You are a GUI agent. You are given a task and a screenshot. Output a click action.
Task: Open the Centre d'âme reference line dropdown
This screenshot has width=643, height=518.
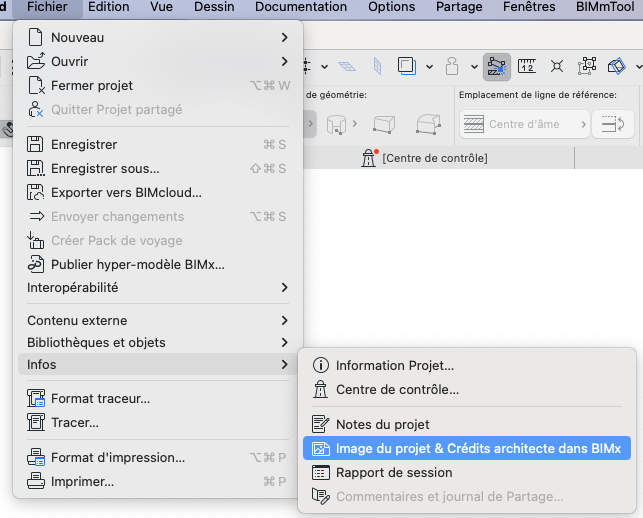(x=524, y=124)
